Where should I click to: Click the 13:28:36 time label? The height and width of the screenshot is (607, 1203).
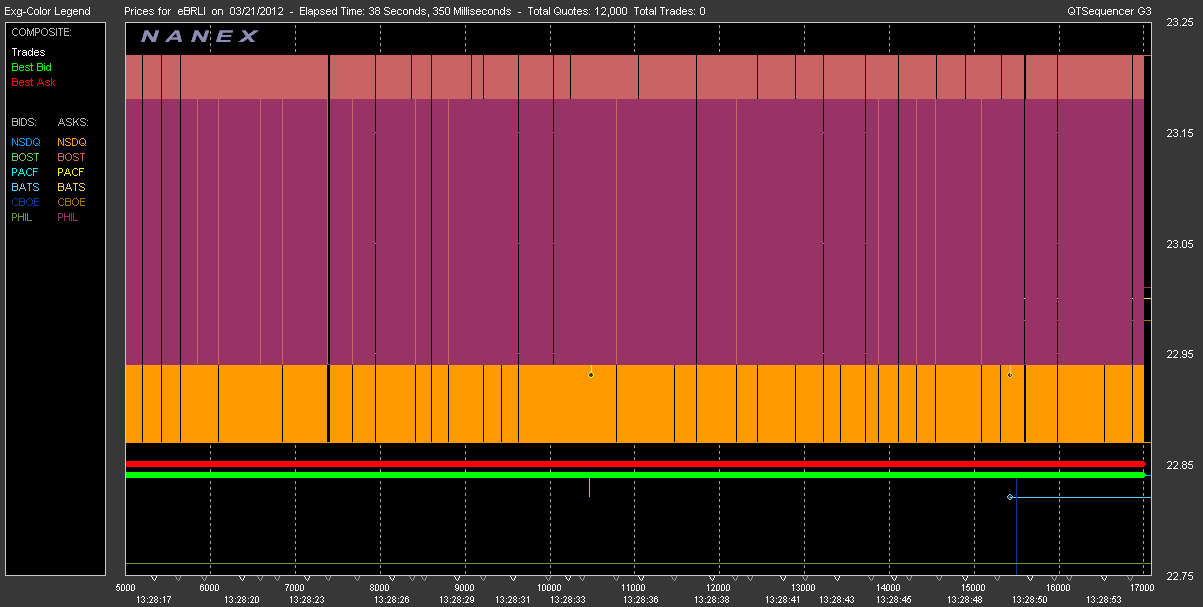point(640,600)
